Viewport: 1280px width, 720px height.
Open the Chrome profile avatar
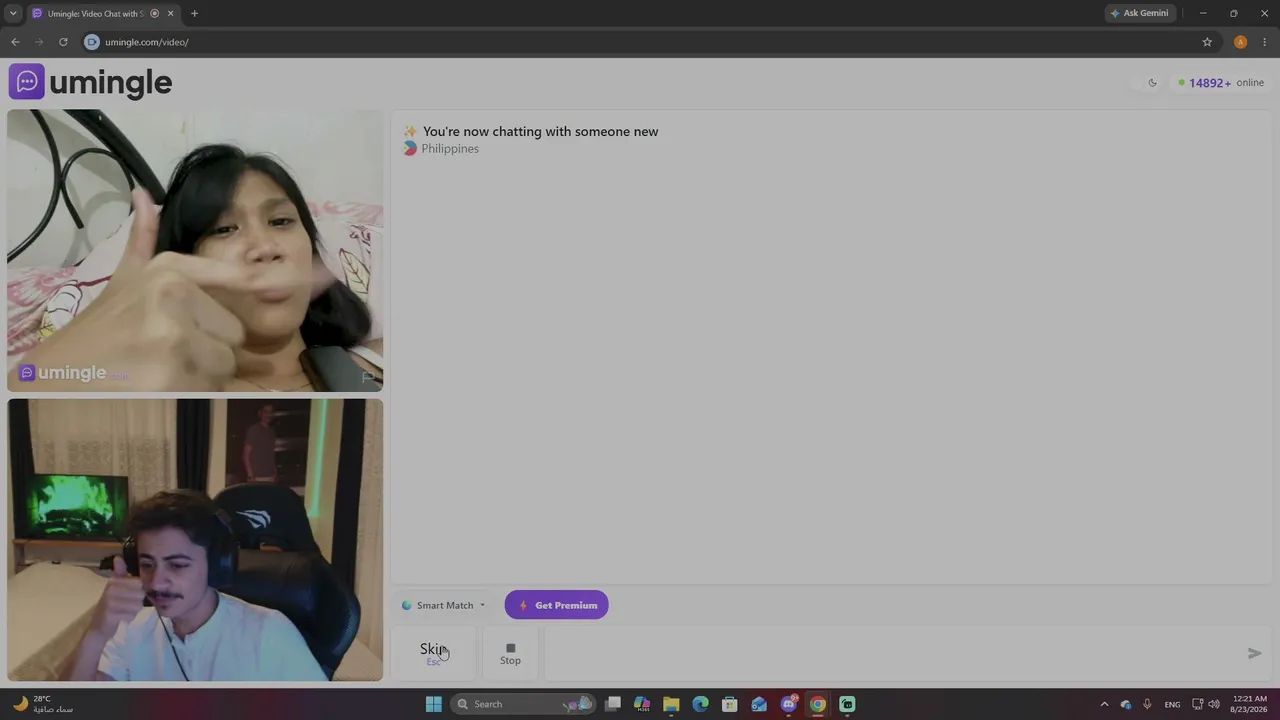tap(1240, 42)
